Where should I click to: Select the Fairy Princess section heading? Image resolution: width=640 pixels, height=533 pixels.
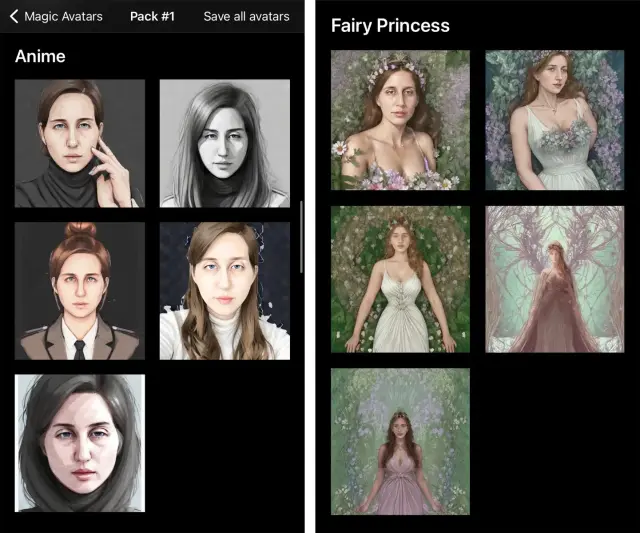(x=390, y=25)
